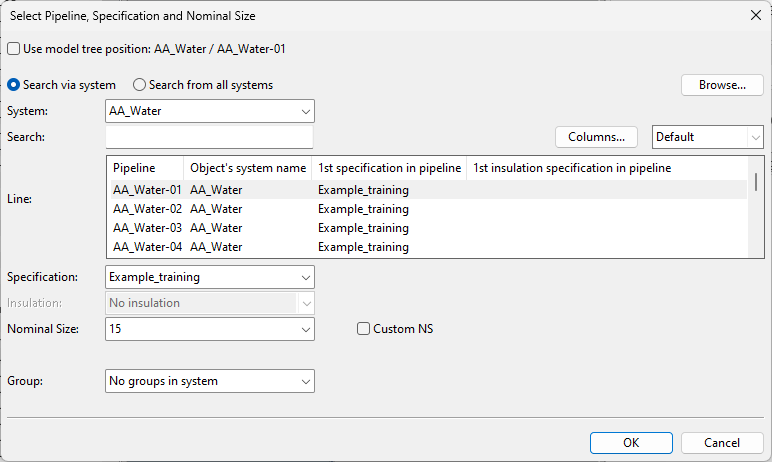
Task: Close the dialog with the X button
Action: (x=754, y=15)
